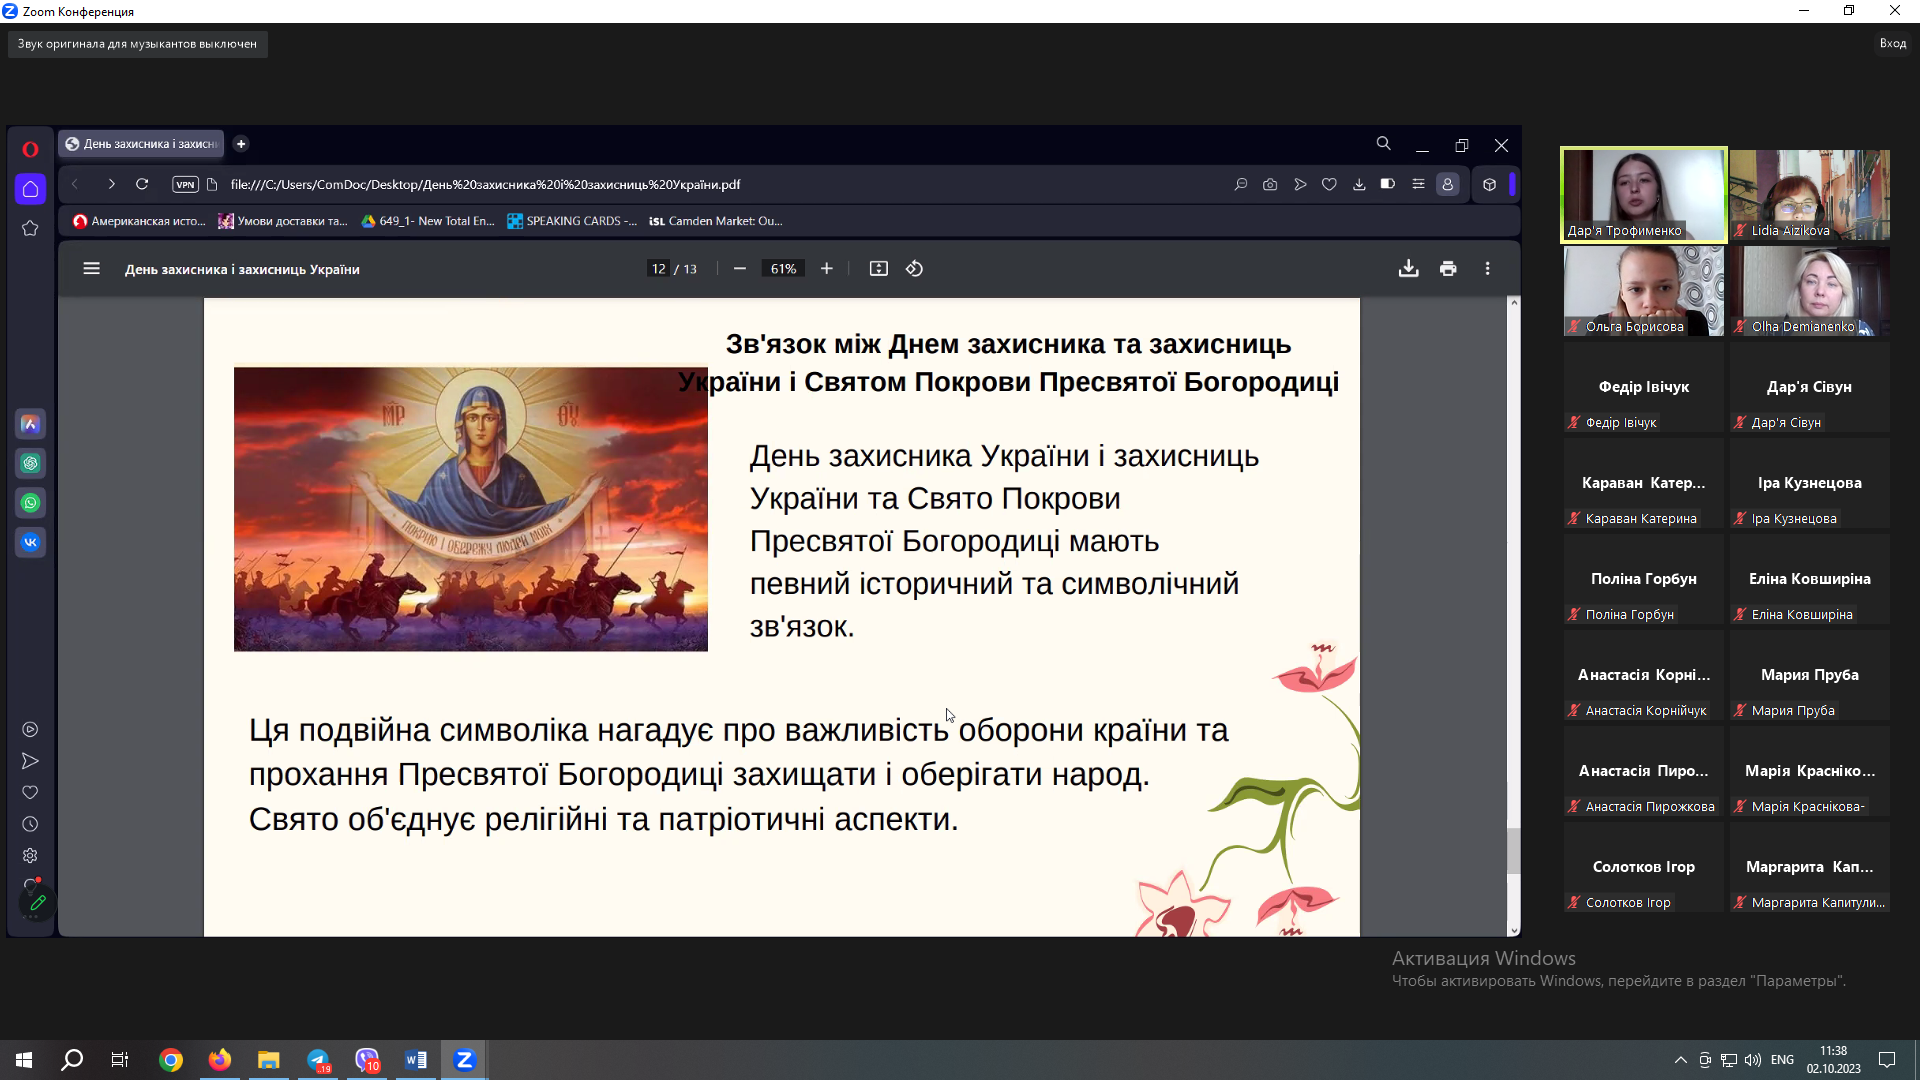Open the PDF three-dot more options menu

(x=1487, y=269)
